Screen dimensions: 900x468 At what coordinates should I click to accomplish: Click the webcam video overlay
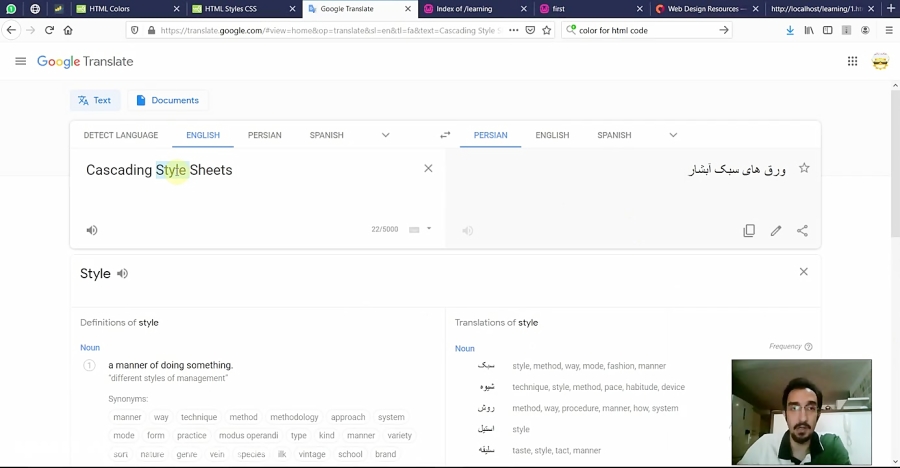[x=801, y=412]
